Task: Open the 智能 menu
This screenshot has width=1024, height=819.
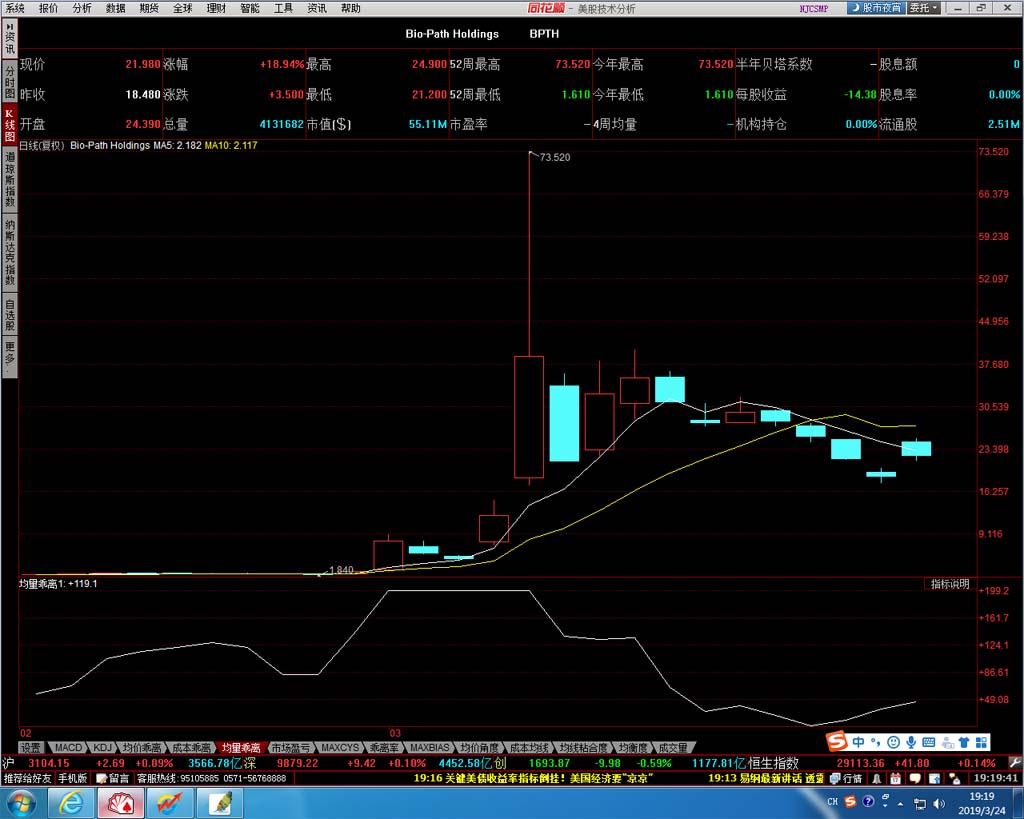Action: pos(249,8)
